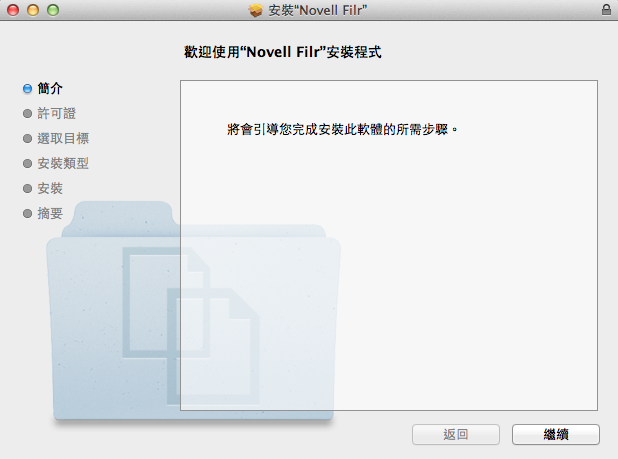Click the folder background illustration
Screen dimensions: 618x459
coord(193,311)
